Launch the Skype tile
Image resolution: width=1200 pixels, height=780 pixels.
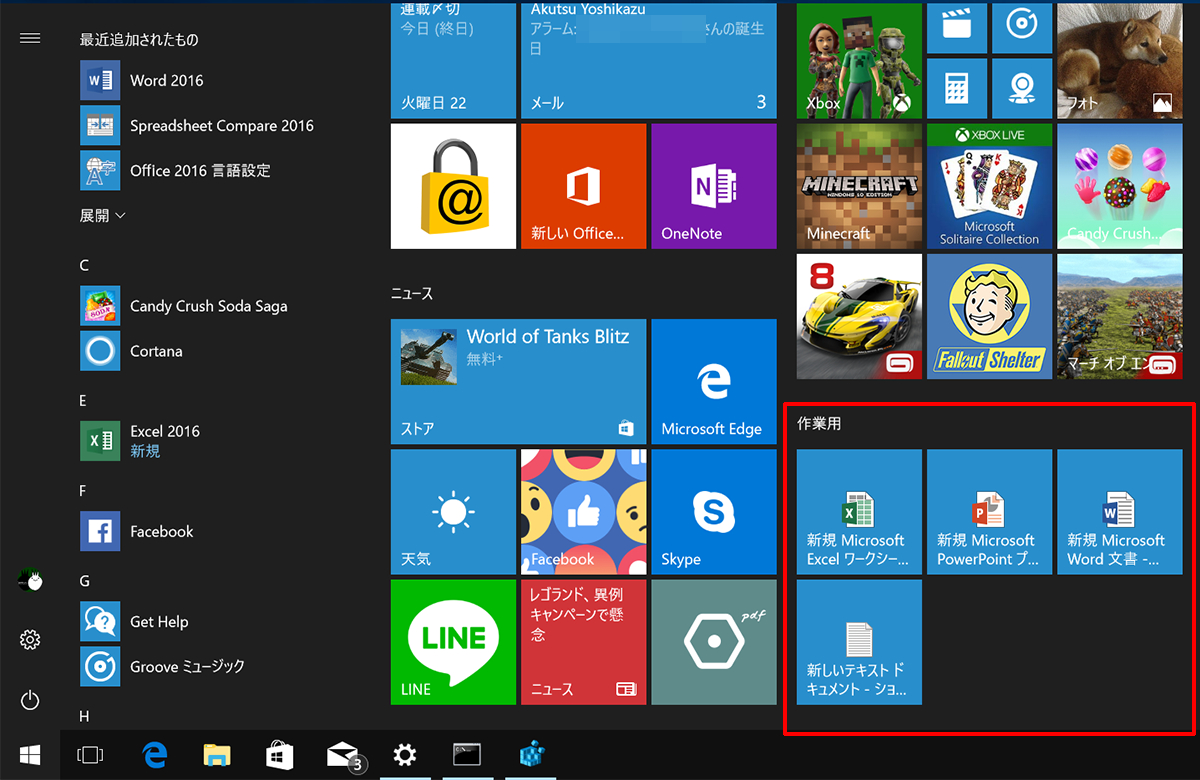pyautogui.click(x=713, y=512)
